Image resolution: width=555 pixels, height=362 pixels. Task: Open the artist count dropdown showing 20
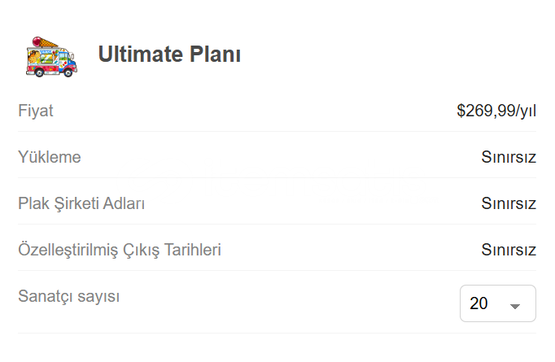click(498, 303)
